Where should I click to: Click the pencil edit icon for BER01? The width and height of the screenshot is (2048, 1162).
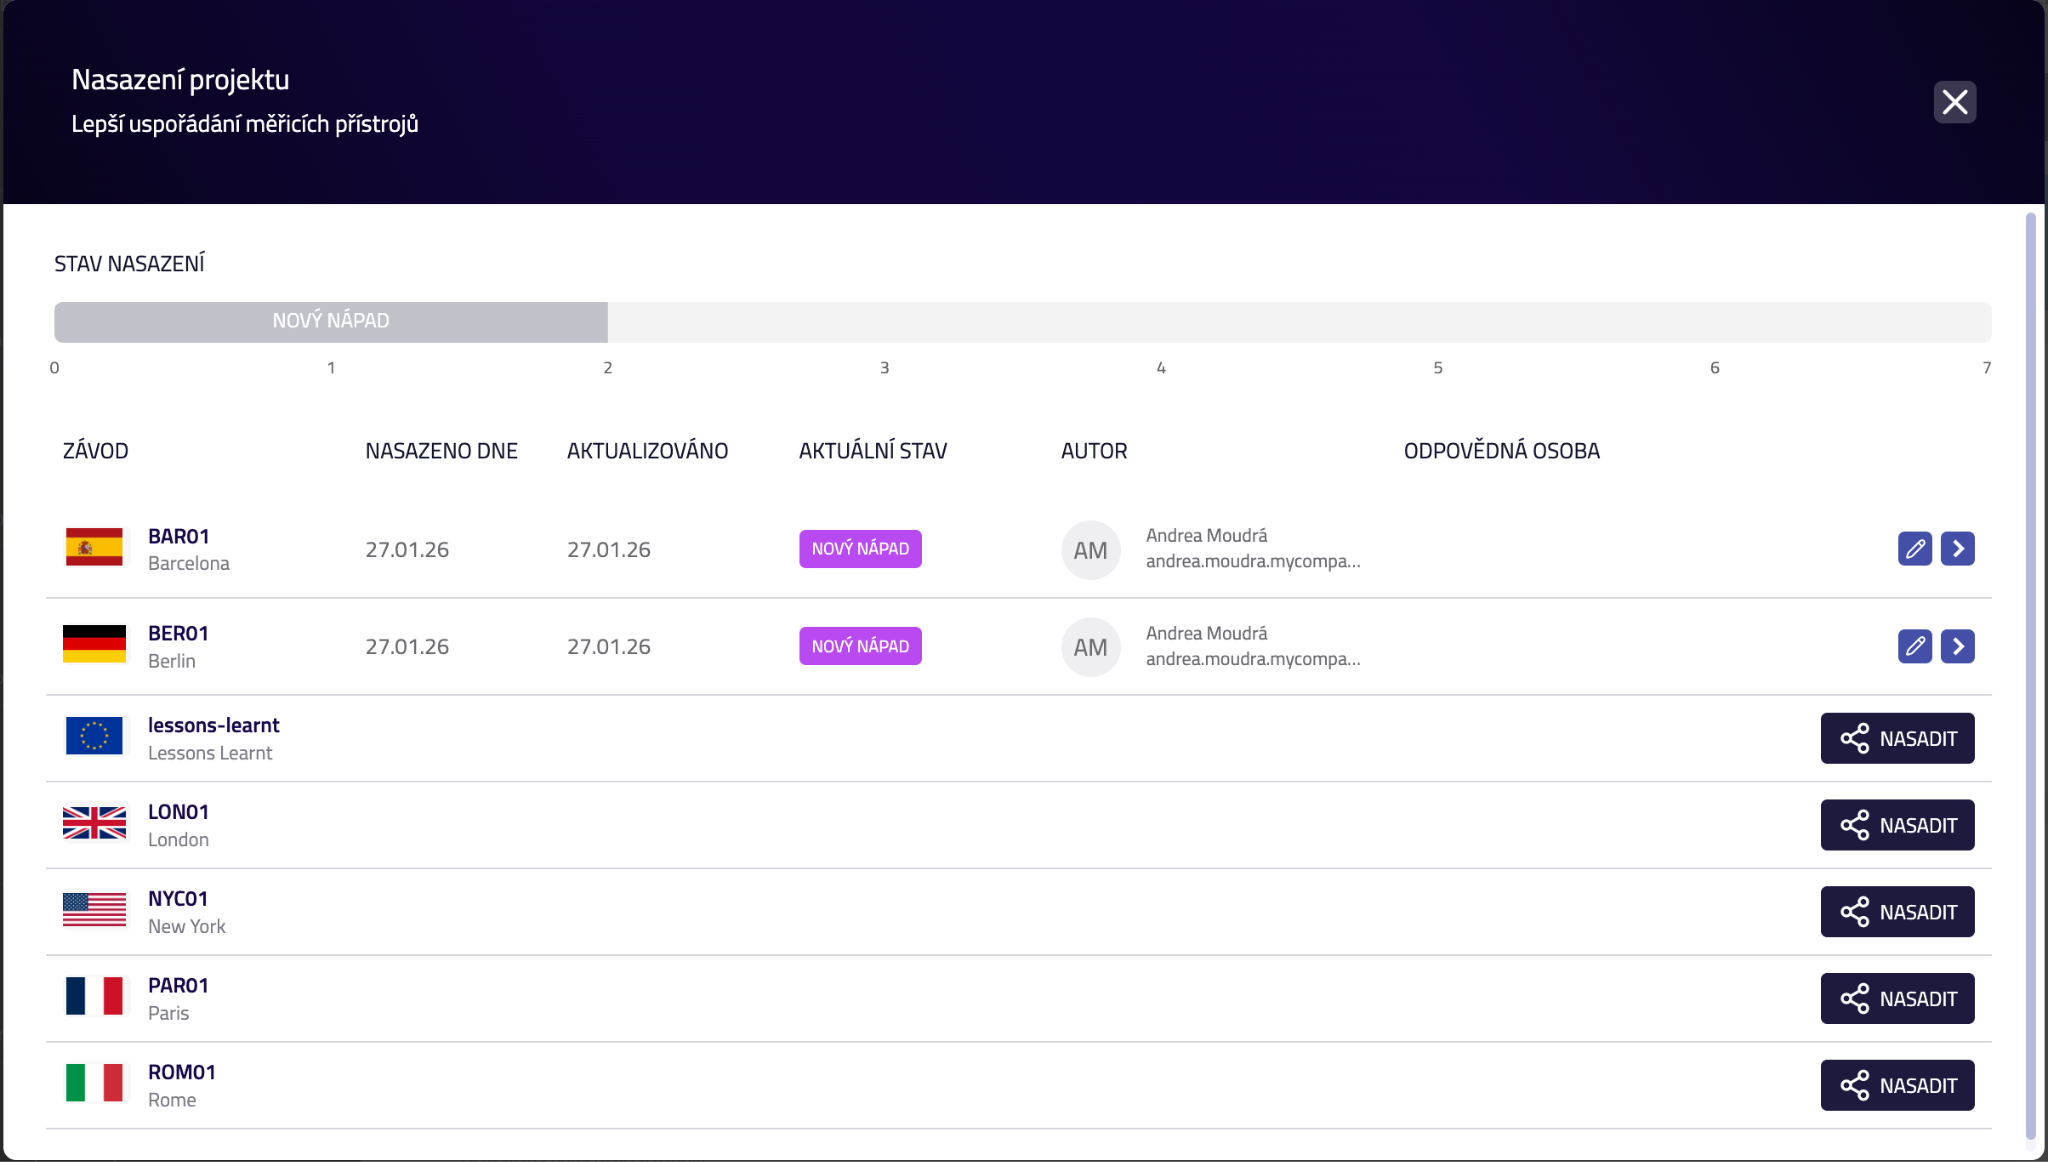[x=1914, y=646]
